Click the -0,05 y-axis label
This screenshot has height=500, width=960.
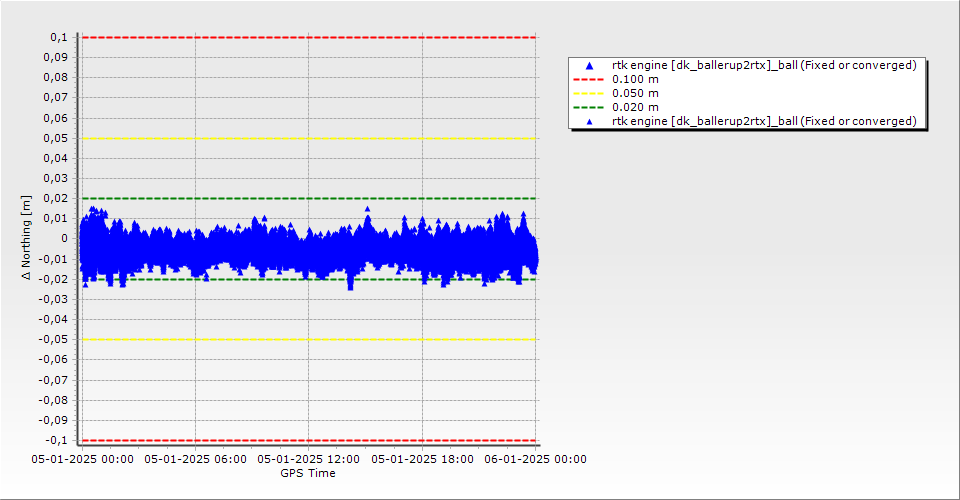[x=53, y=340]
